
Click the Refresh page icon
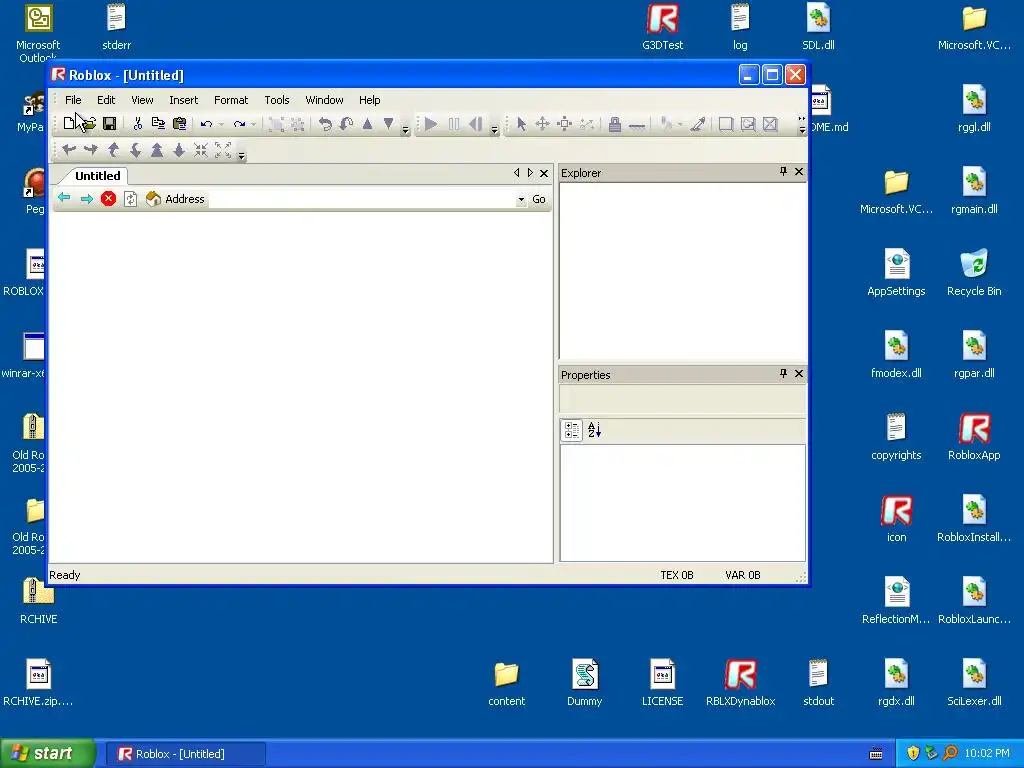(131, 199)
